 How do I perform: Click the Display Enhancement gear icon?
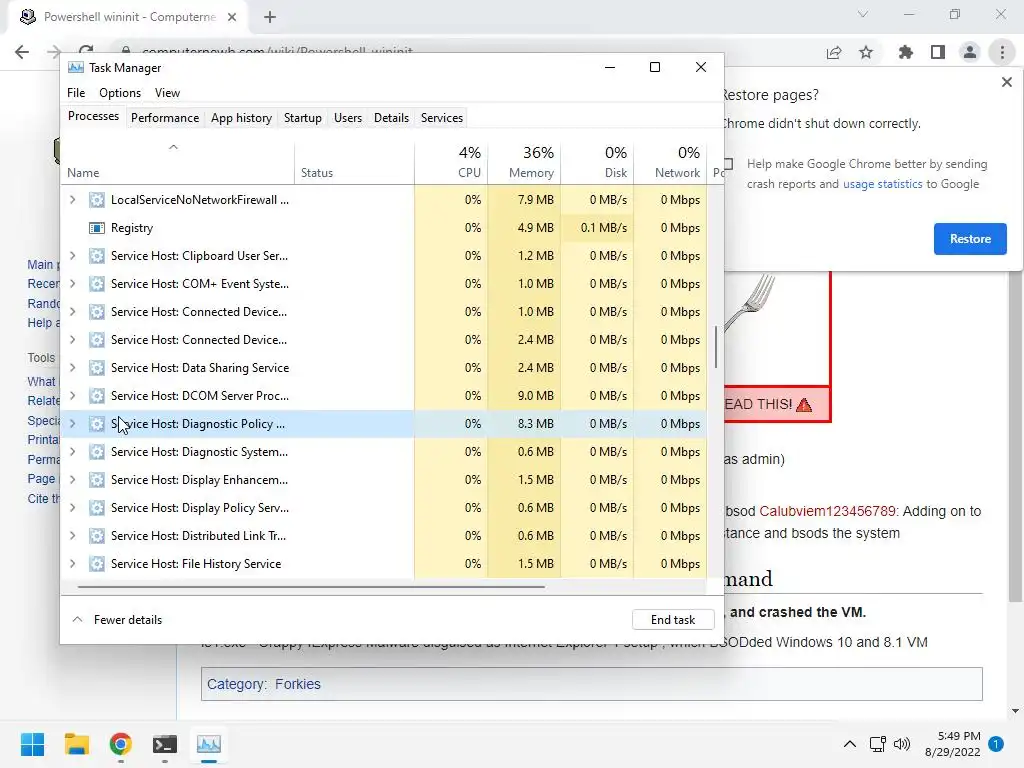tap(97, 480)
